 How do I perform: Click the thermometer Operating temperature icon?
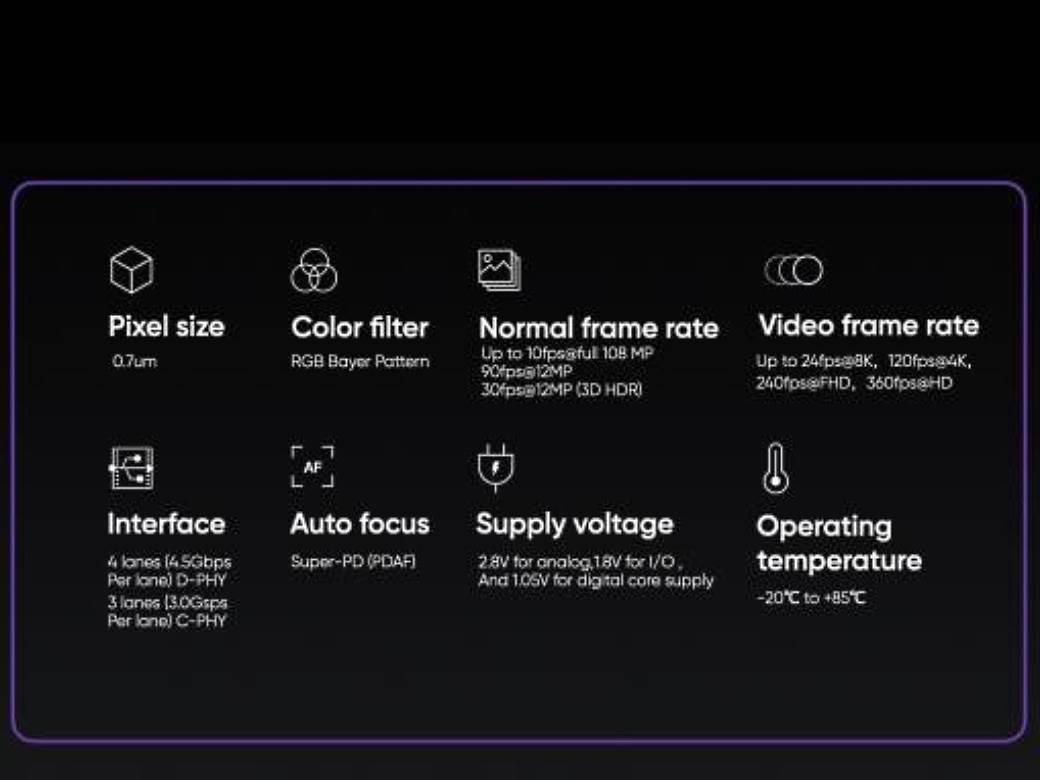[x=775, y=468]
